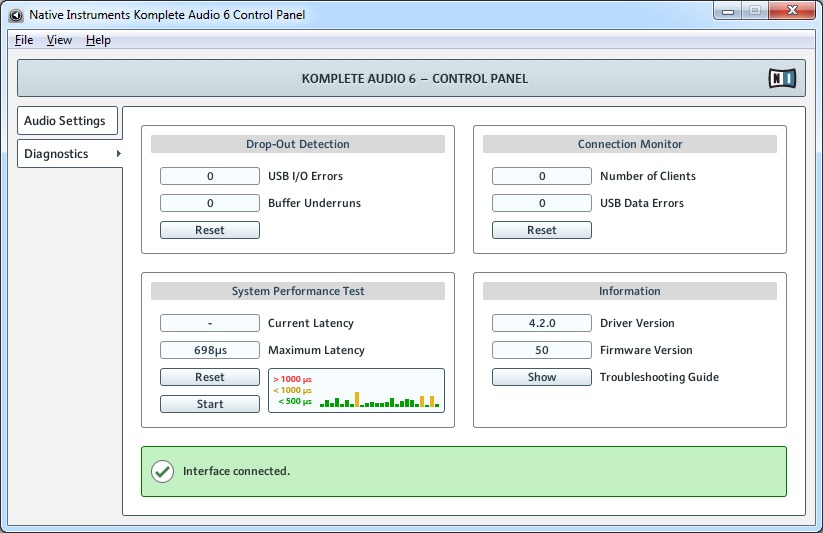This screenshot has width=823, height=533.
Task: Click the Connection Monitor header
Action: coord(630,144)
